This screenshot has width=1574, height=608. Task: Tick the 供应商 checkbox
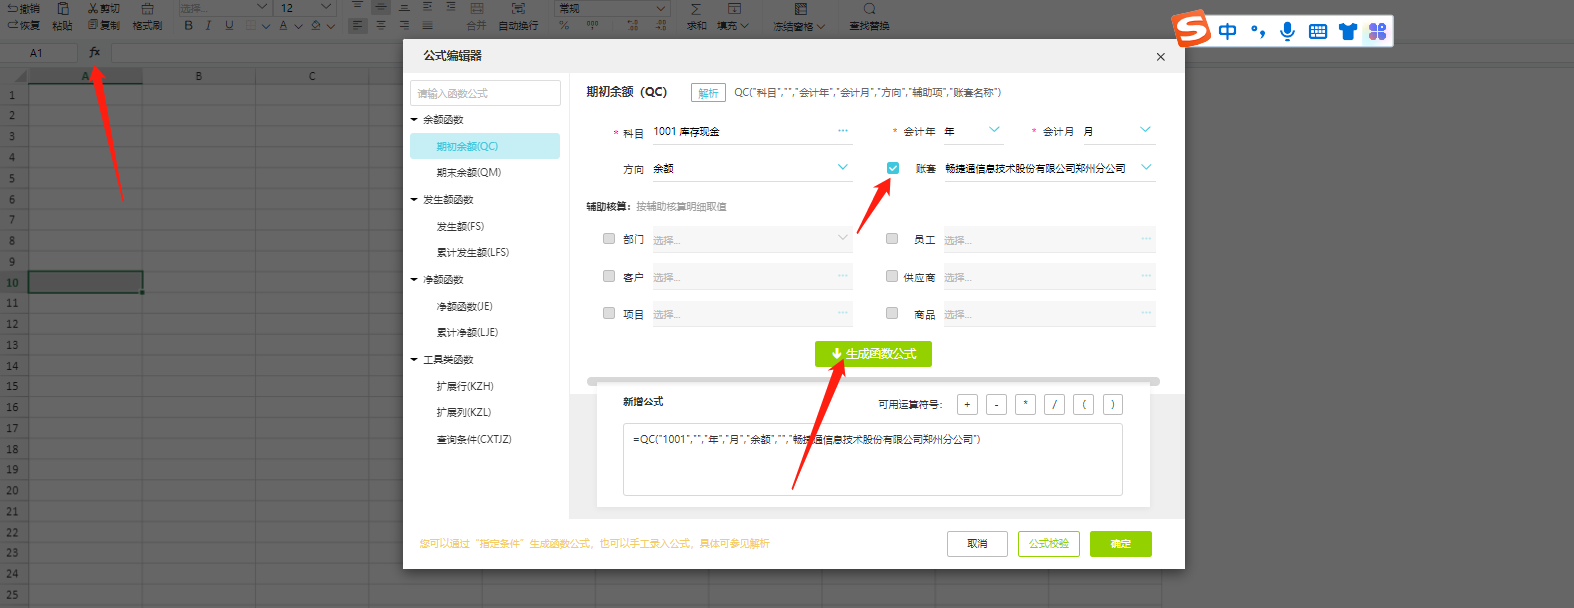click(892, 276)
